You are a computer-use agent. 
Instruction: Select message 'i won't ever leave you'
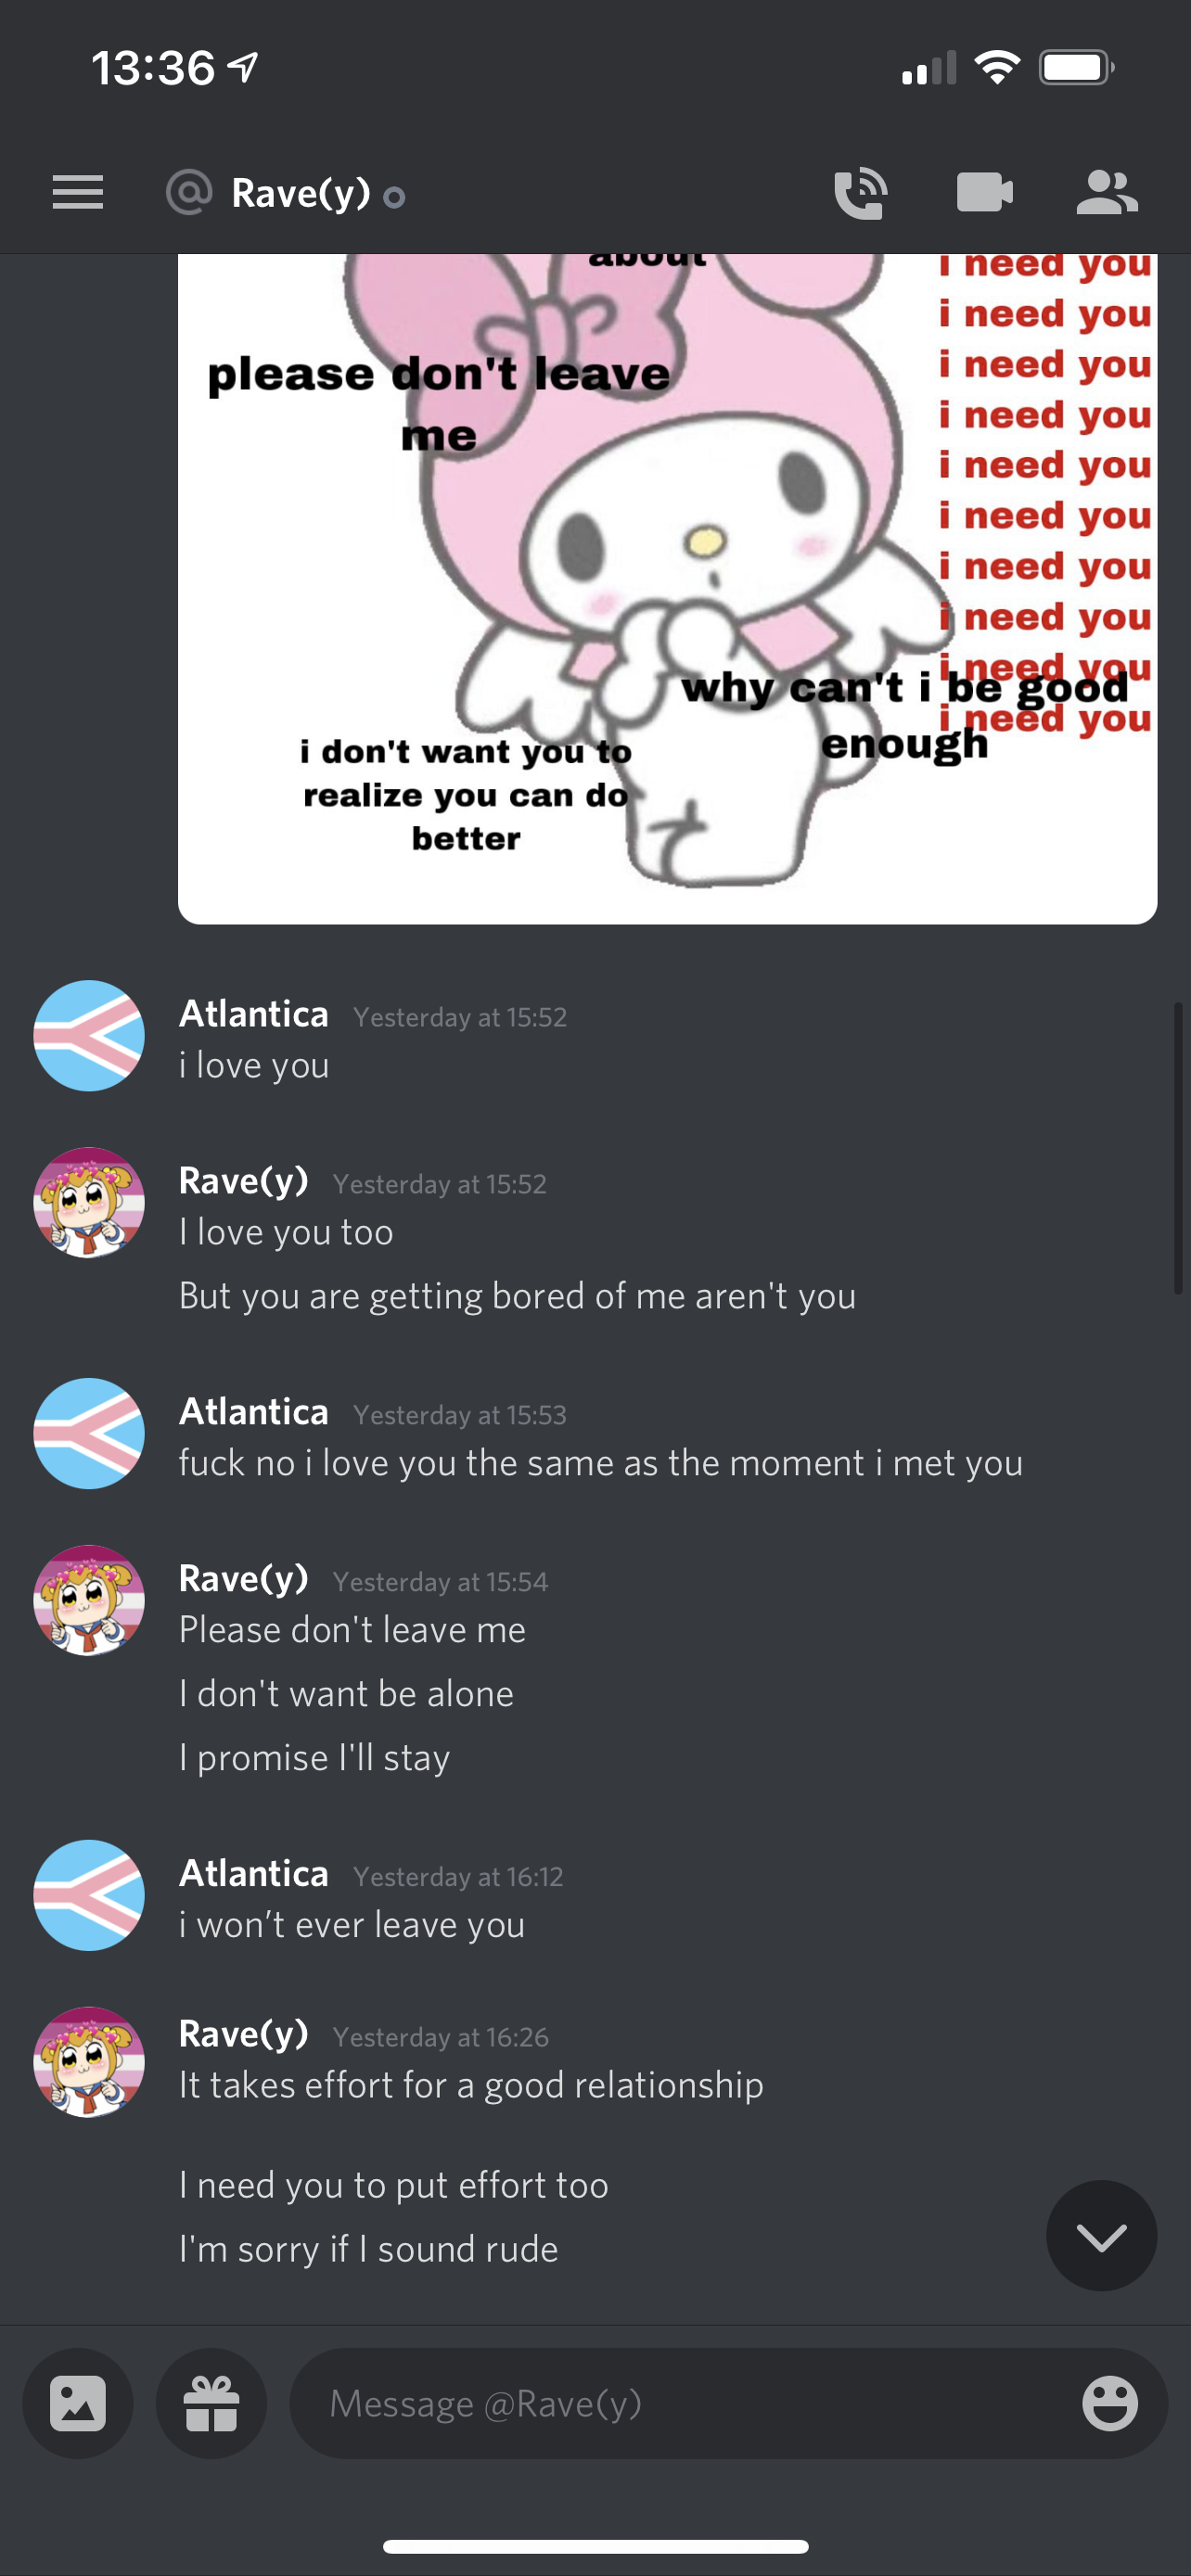(352, 1924)
